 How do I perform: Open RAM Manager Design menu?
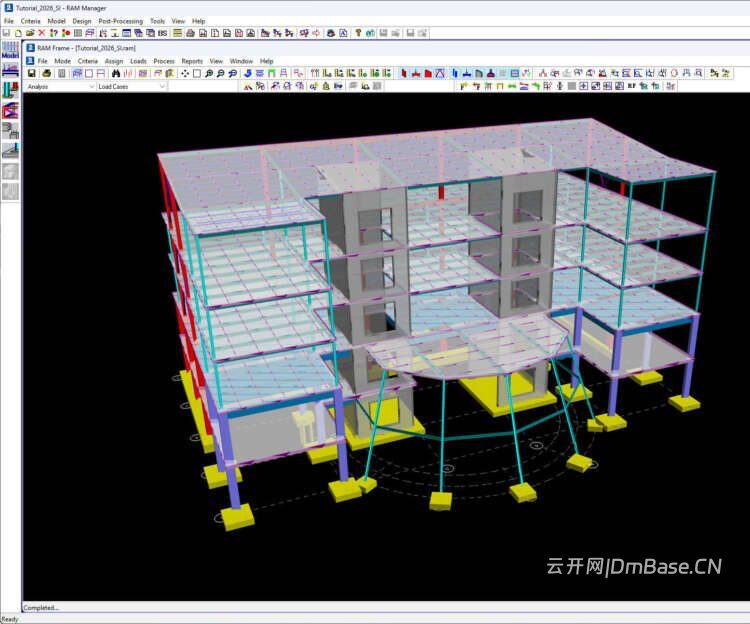click(82, 21)
